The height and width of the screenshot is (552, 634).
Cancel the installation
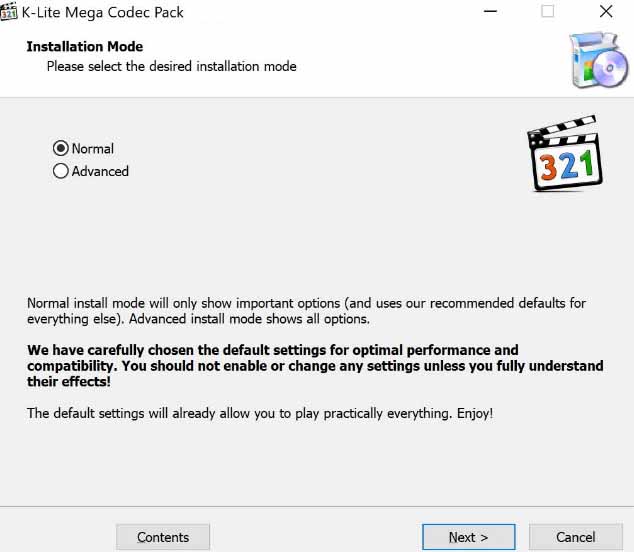(575, 537)
